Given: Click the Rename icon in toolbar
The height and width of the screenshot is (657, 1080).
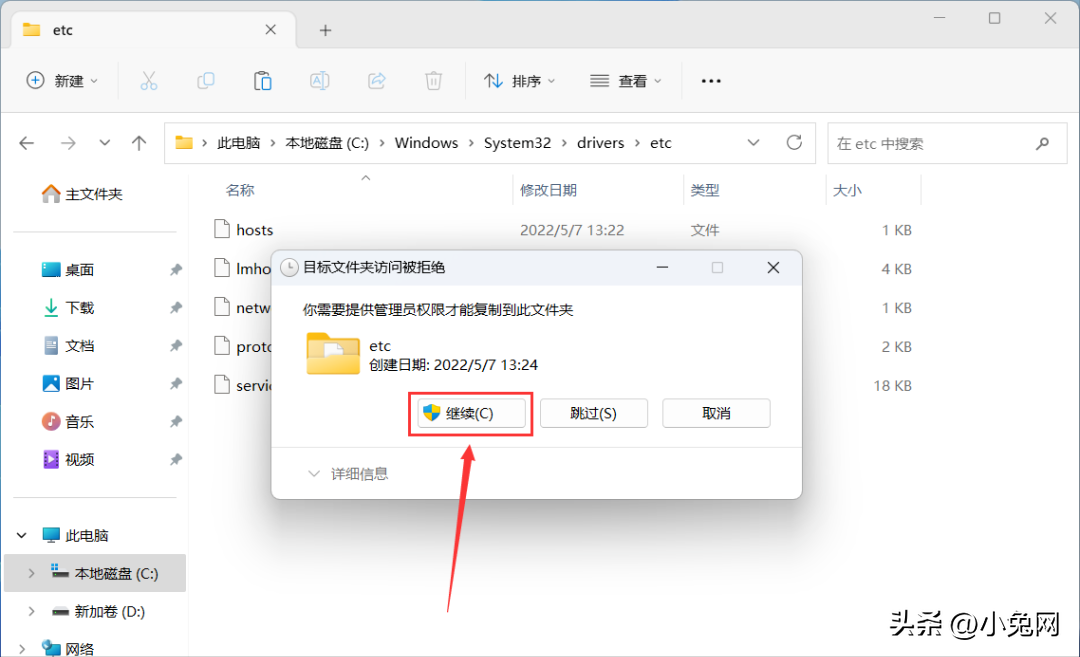Looking at the screenshot, I should coord(320,81).
